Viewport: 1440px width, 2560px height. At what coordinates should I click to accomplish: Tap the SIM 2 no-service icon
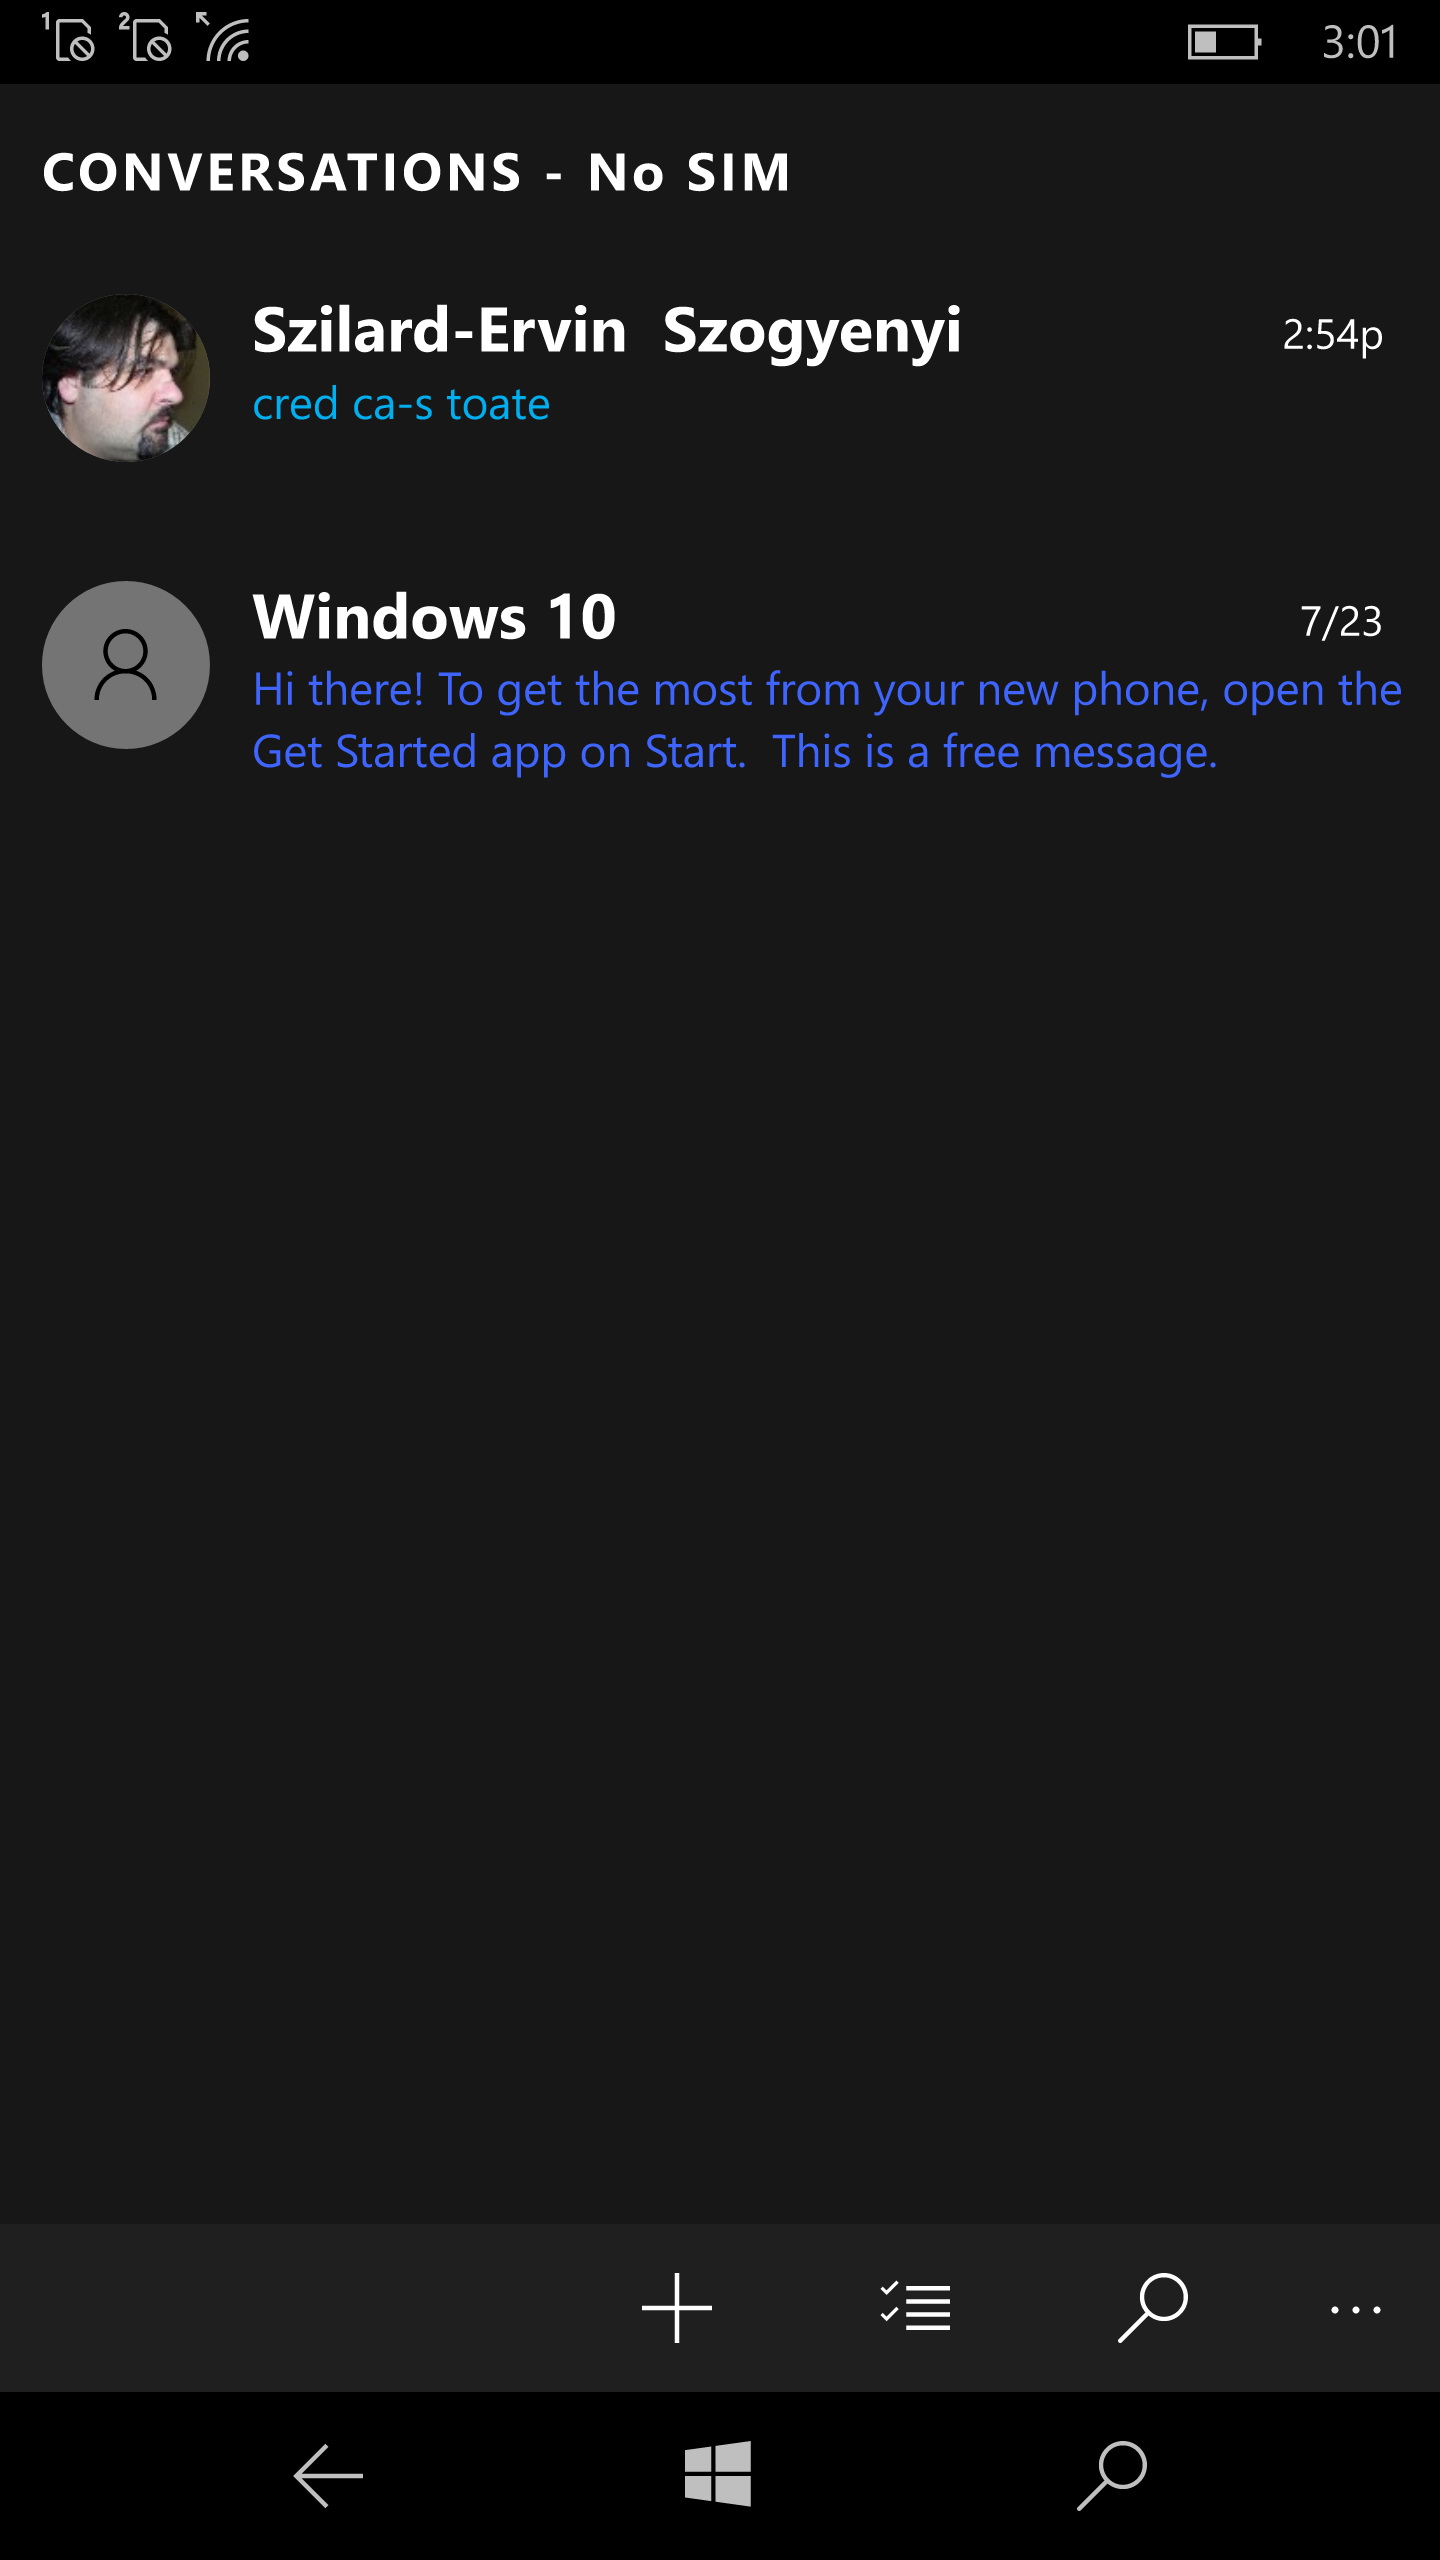[x=147, y=40]
